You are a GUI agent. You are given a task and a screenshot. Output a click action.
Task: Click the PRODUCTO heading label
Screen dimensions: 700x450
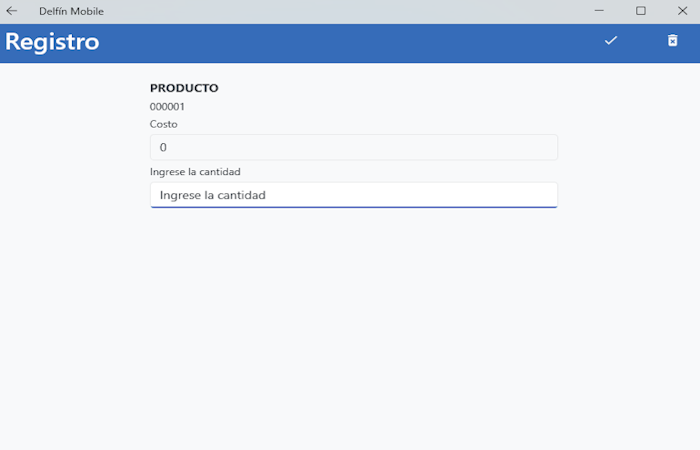(x=184, y=88)
